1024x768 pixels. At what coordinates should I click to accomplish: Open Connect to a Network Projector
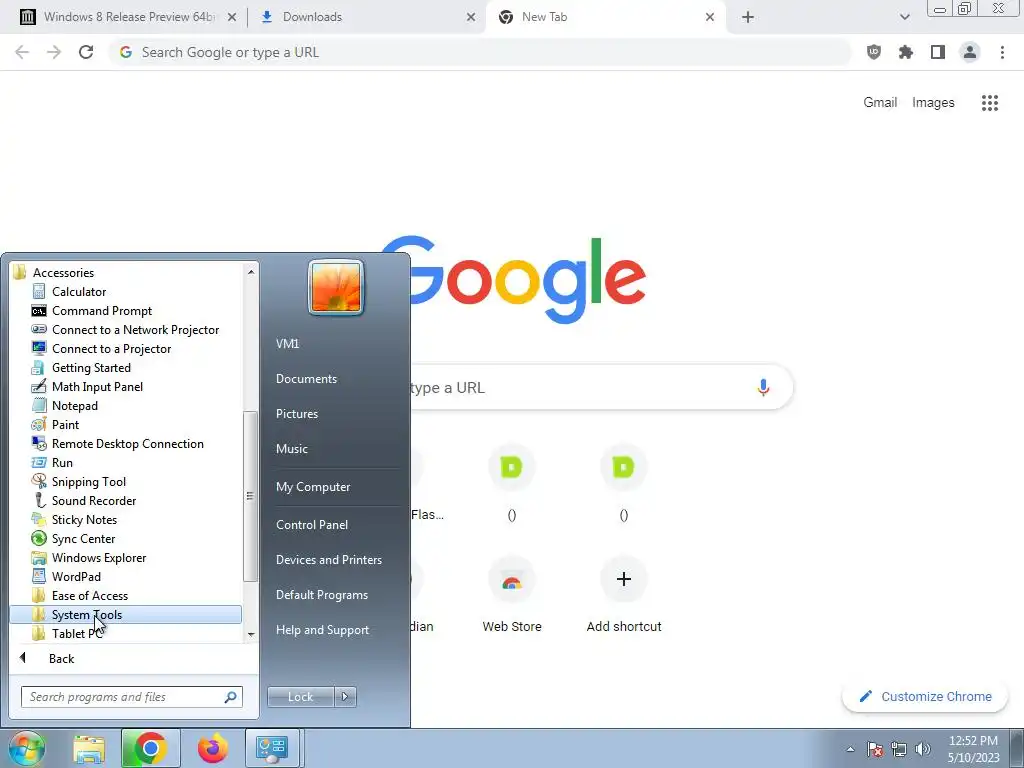coord(135,330)
